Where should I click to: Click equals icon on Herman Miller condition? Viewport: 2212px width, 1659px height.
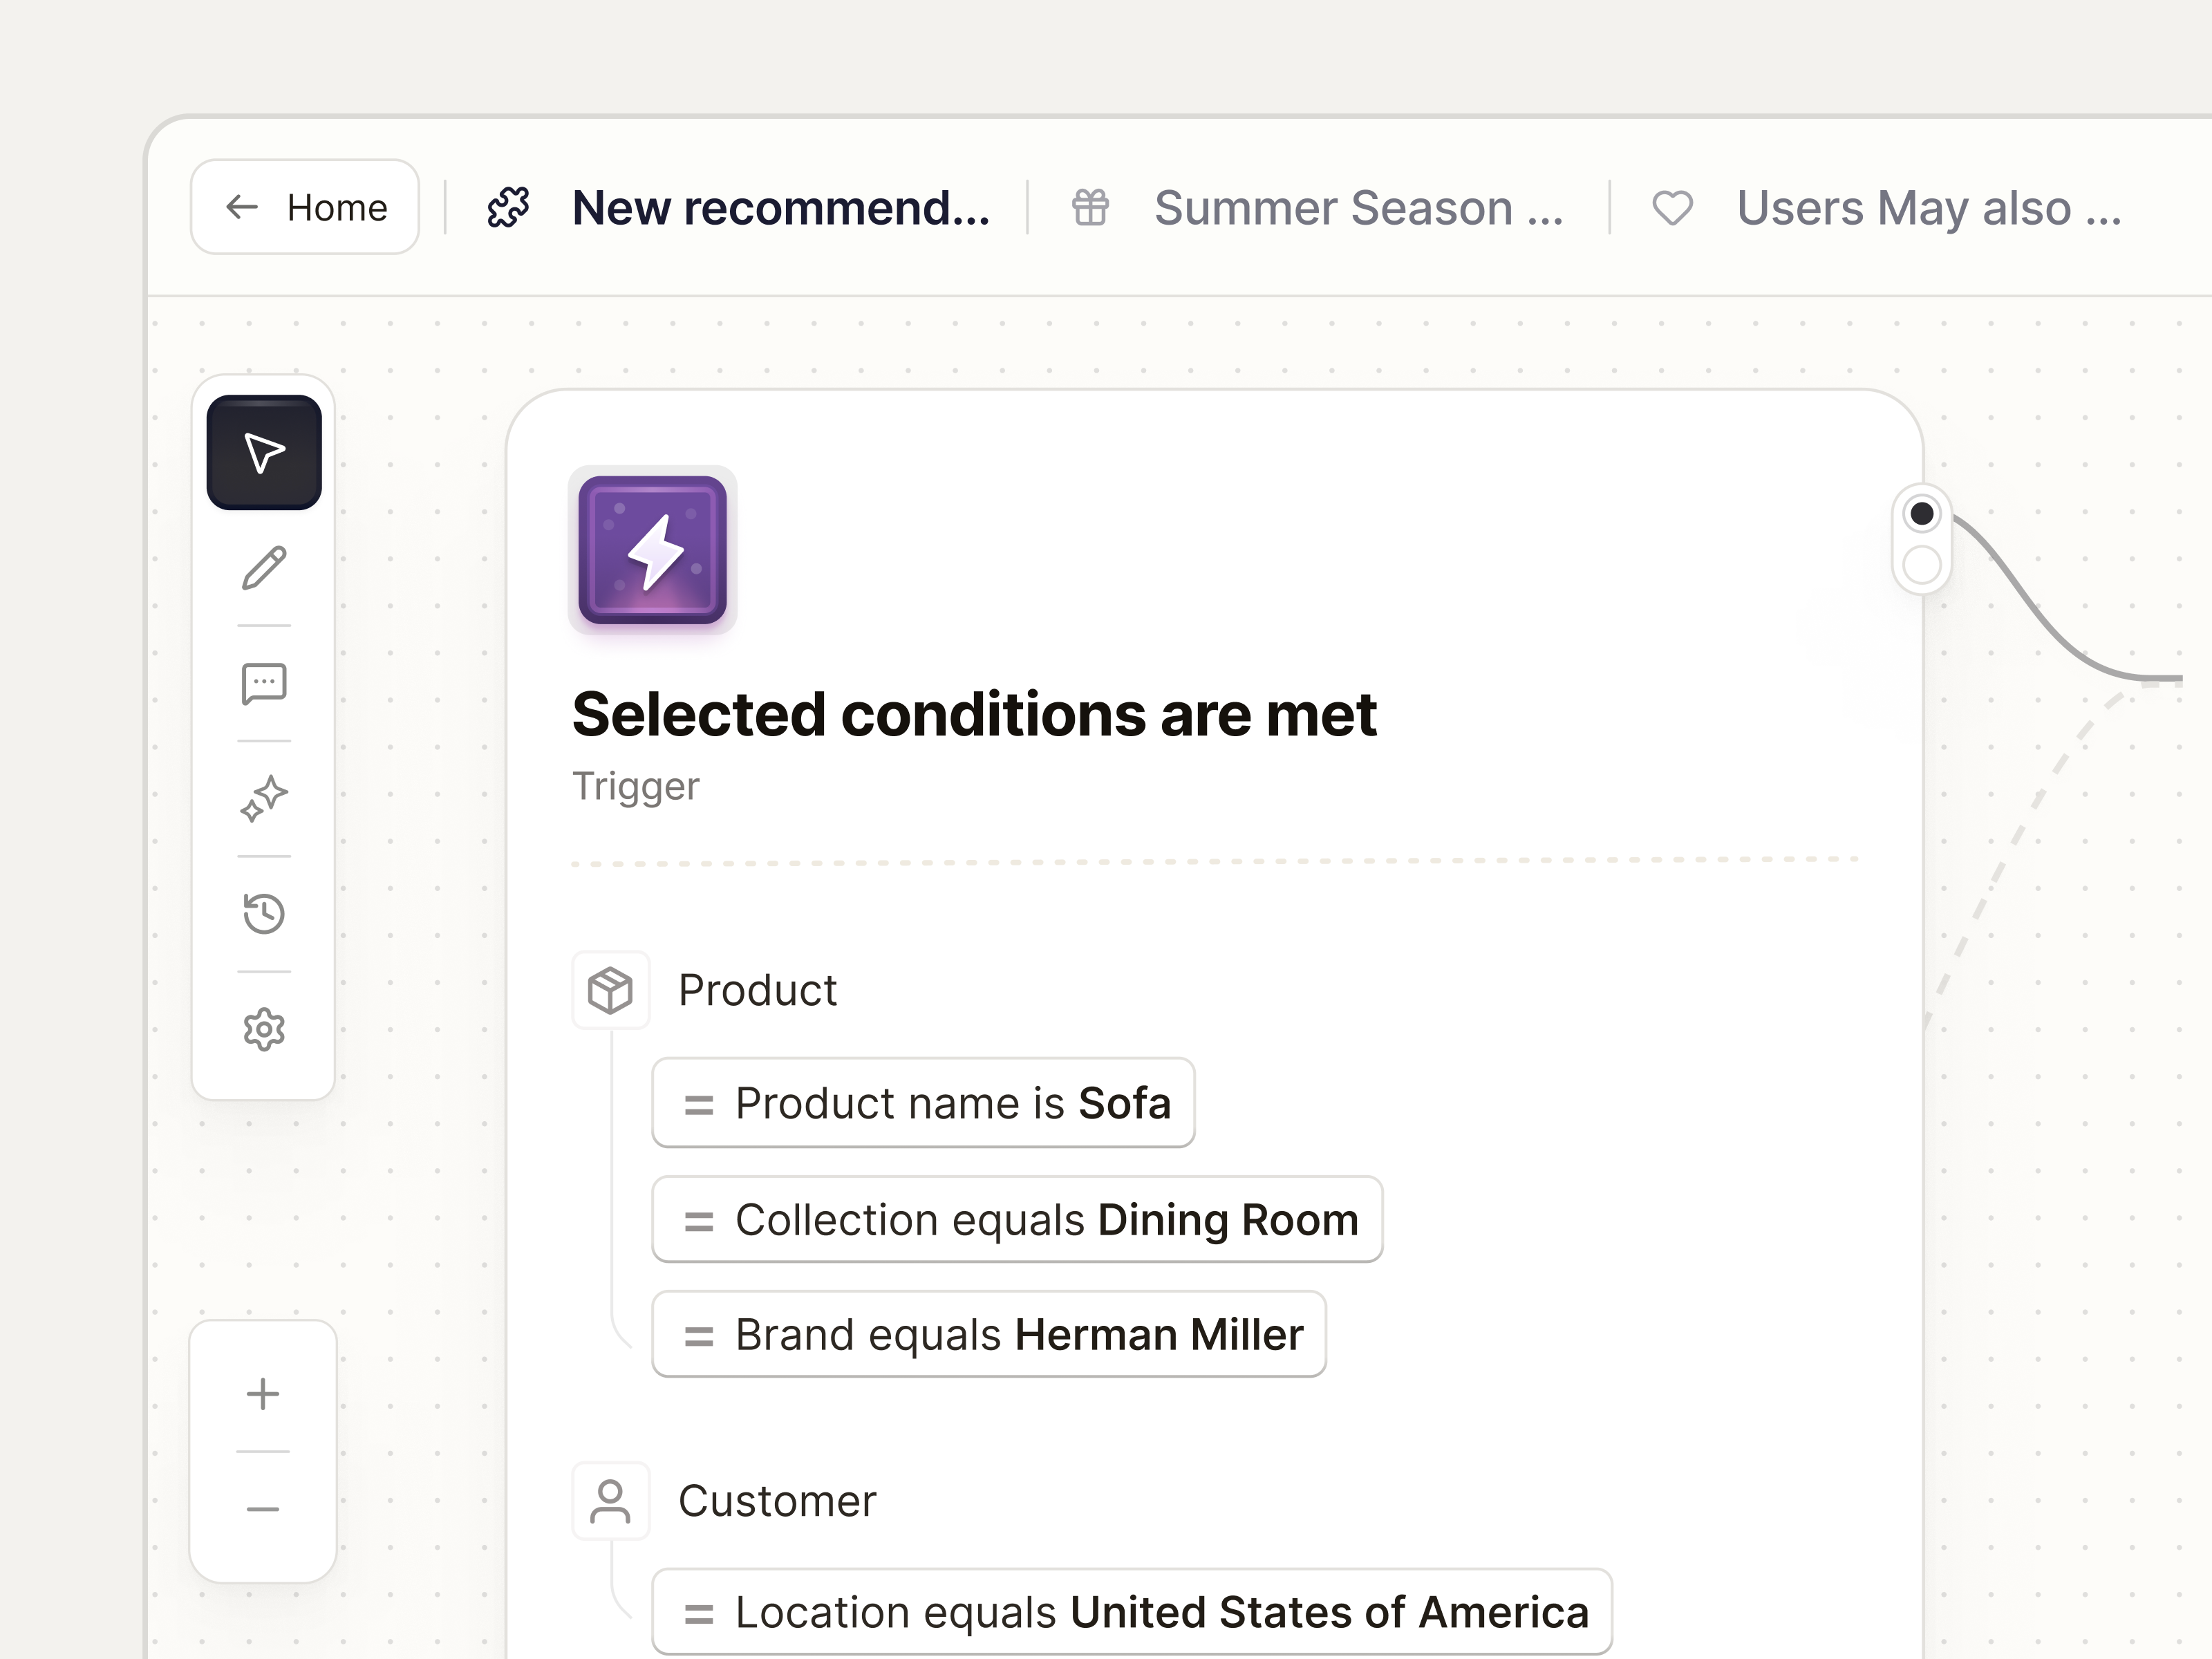pyautogui.click(x=698, y=1337)
